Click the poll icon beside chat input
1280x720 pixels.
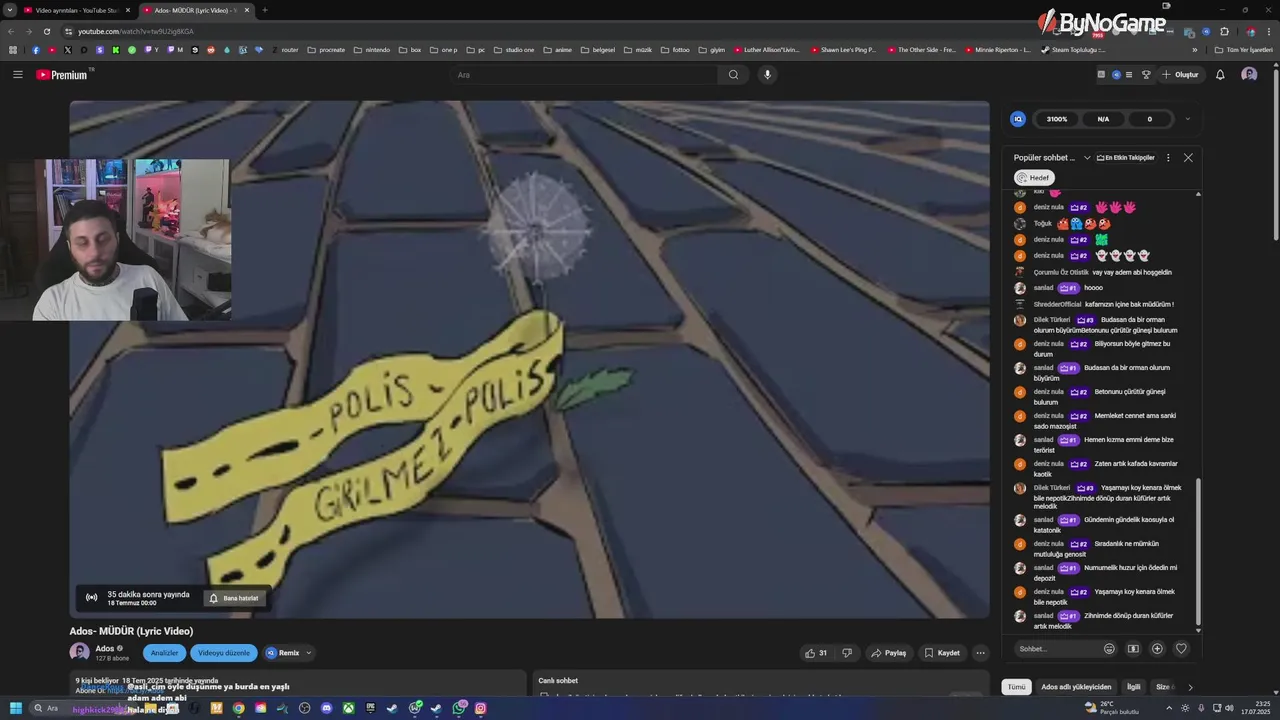pyautogui.click(x=1133, y=649)
